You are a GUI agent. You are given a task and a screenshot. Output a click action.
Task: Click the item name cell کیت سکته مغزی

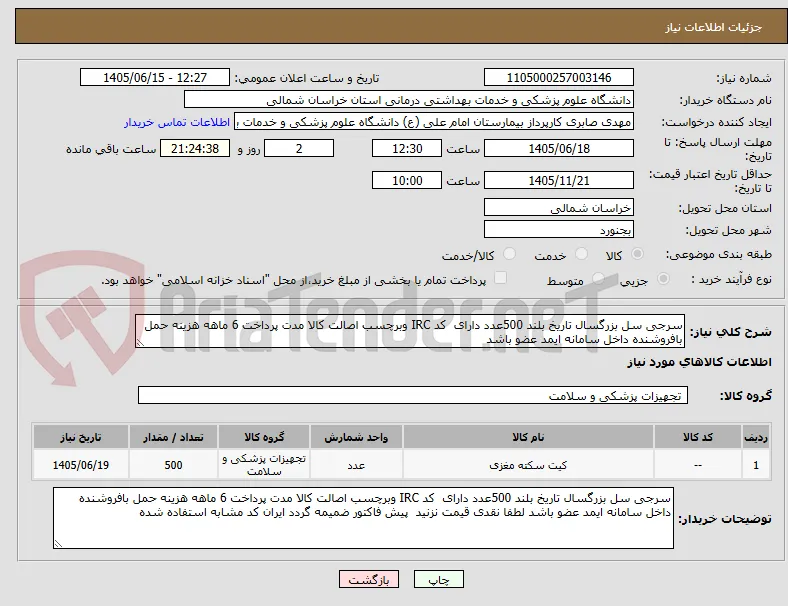click(528, 465)
